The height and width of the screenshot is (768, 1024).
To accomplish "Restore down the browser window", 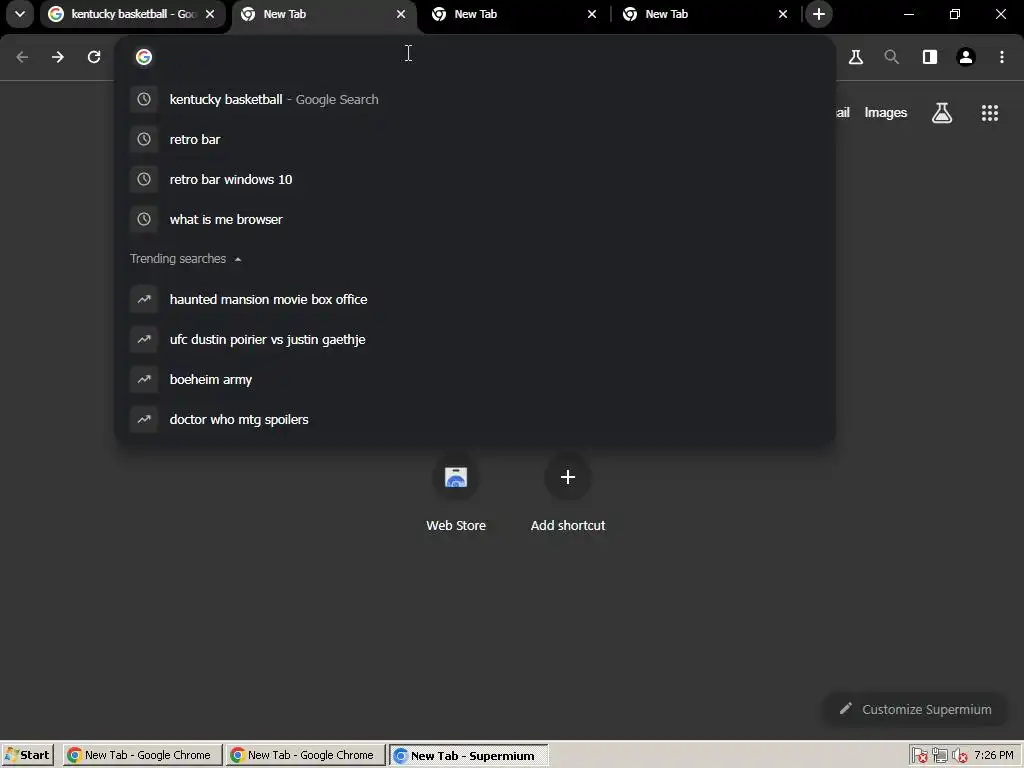I will pos(955,14).
